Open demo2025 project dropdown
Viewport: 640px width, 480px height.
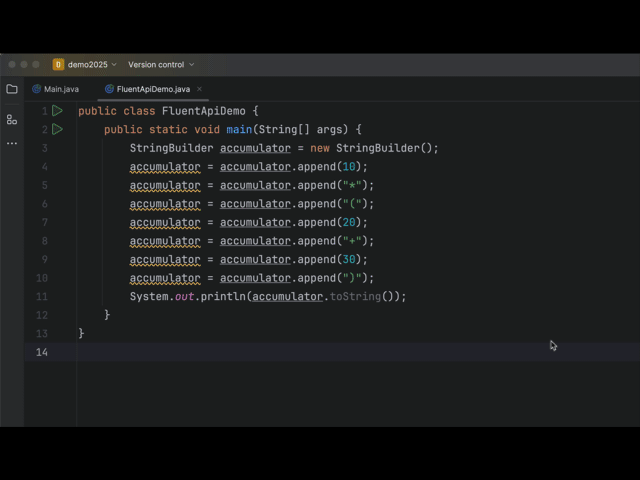click(92, 64)
